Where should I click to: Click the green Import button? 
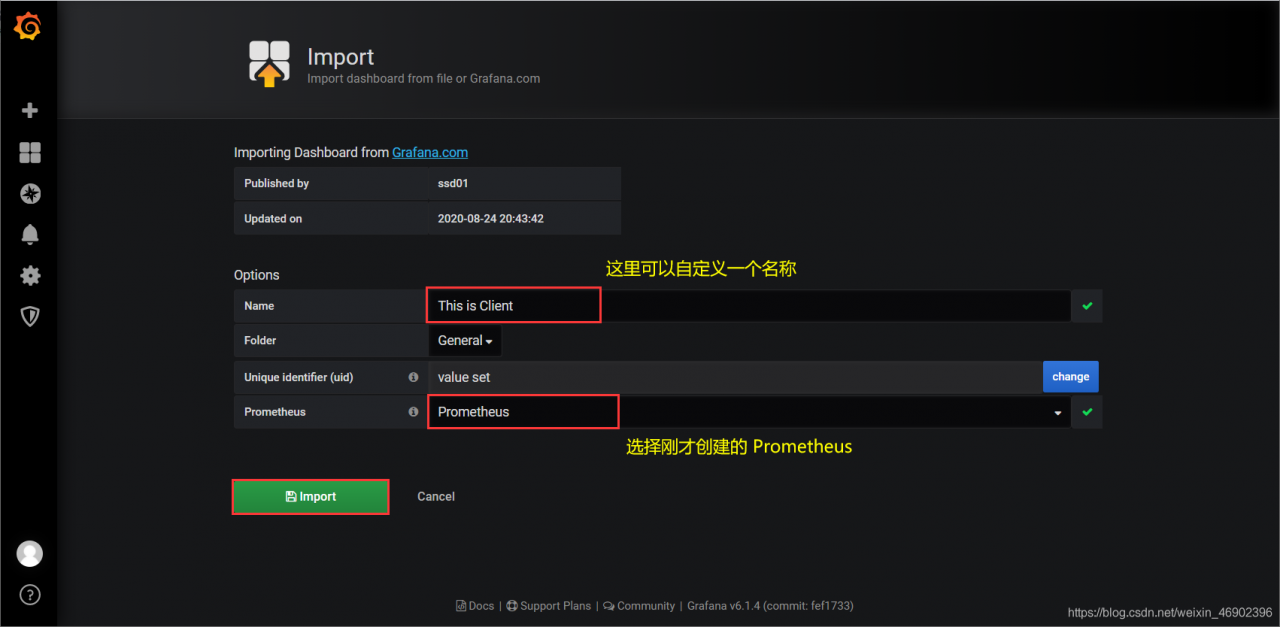[310, 497]
